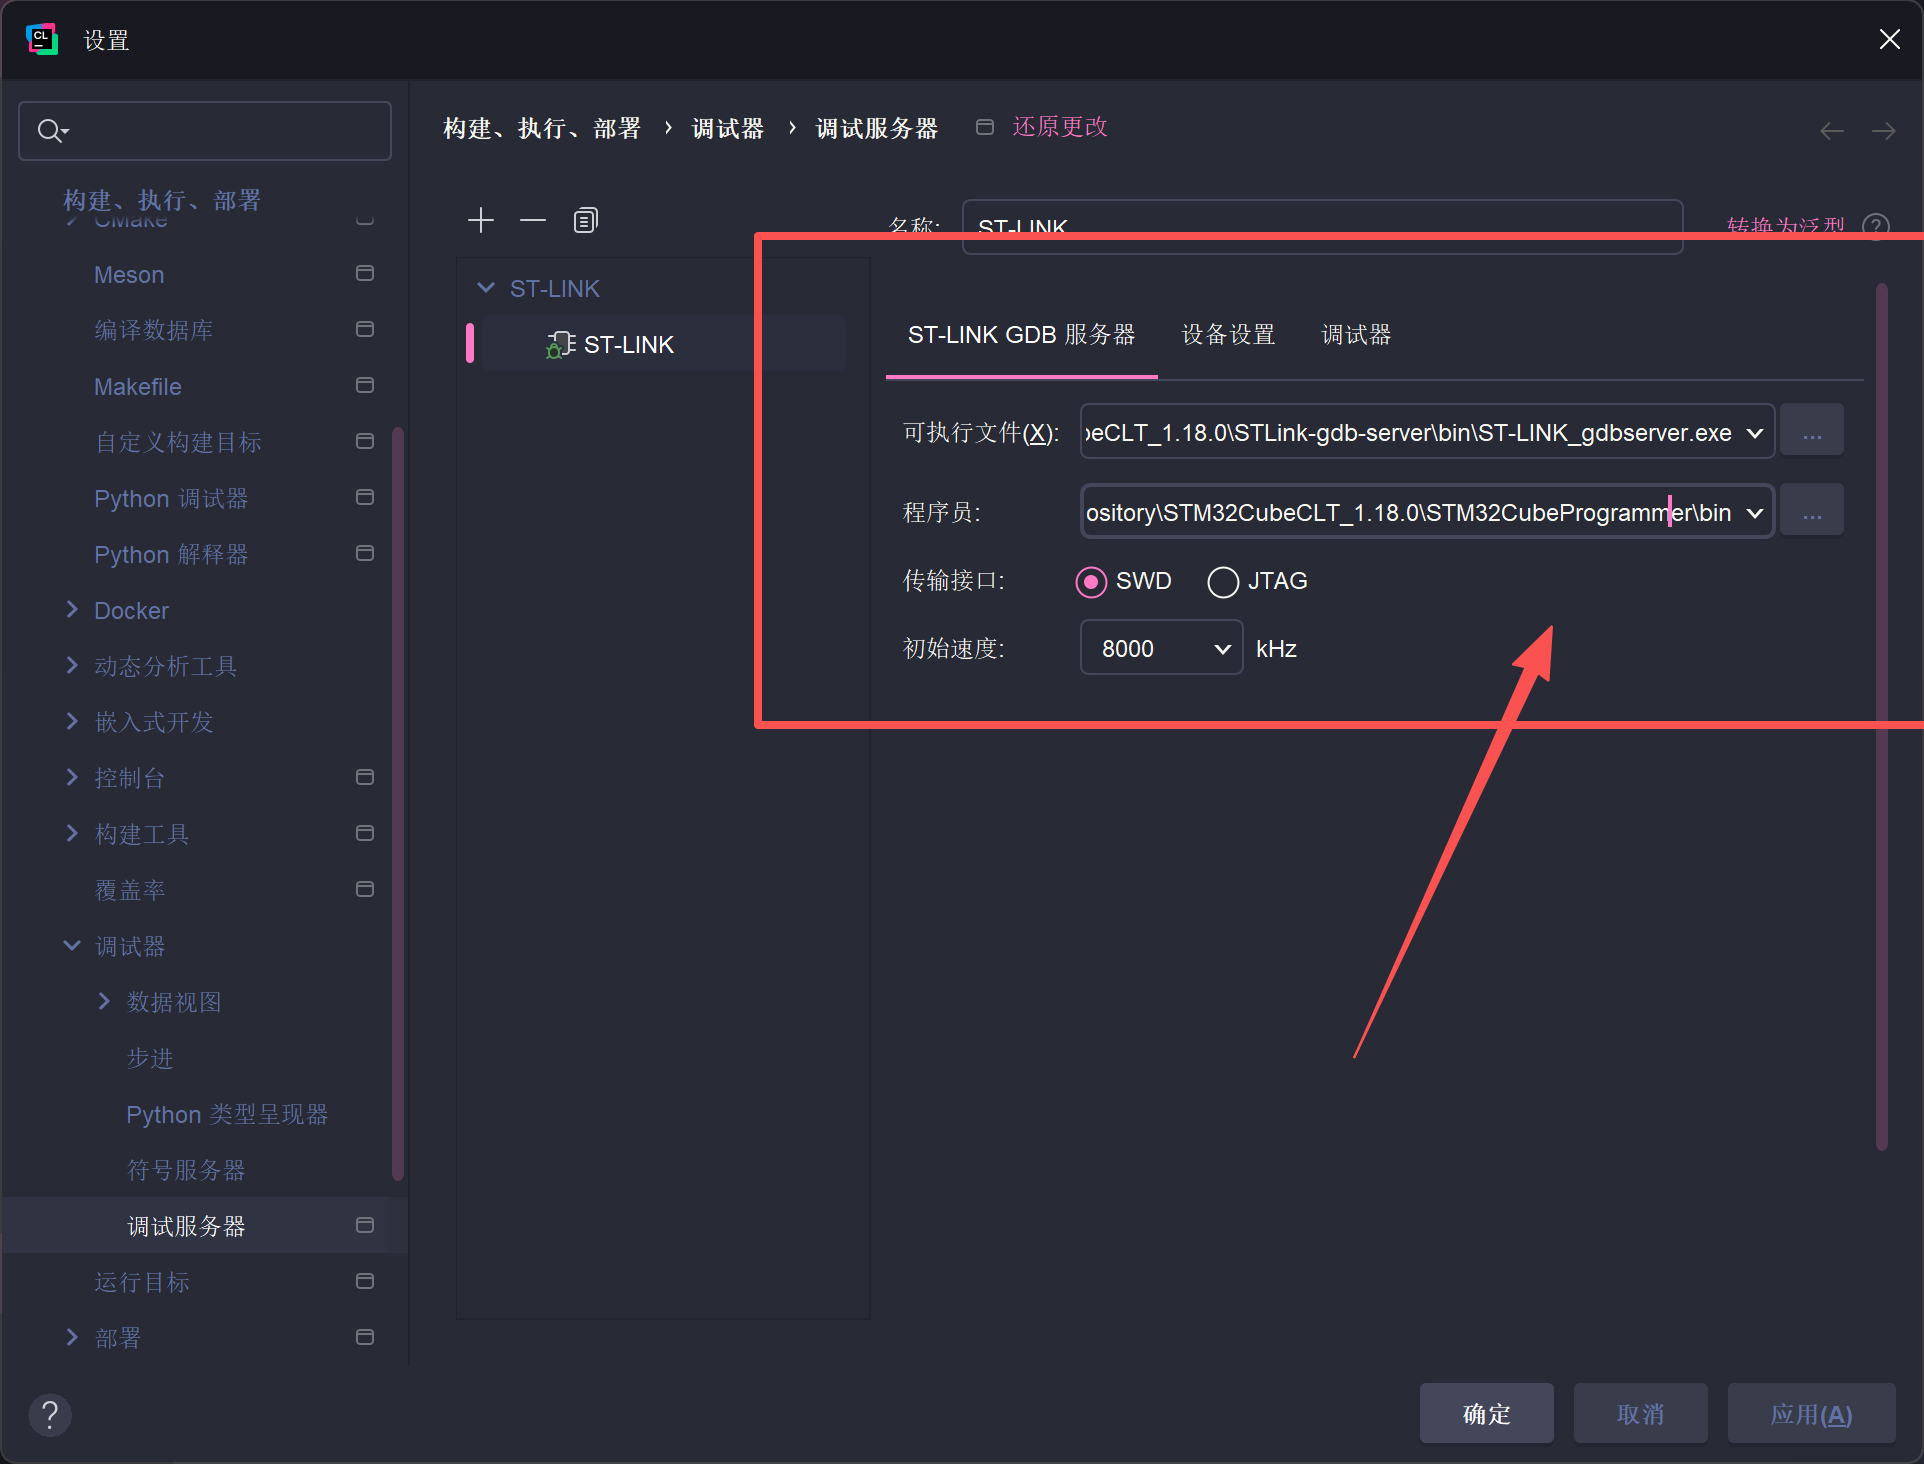
Task: Open the 可执行文件 path dropdown
Action: 1755,433
